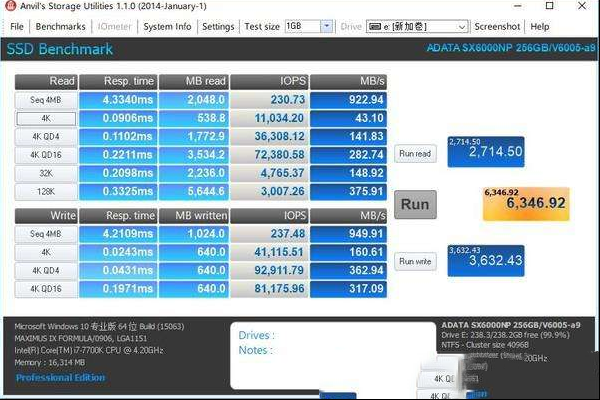Click the Drive E: 238.3/238.2GB free line
This screenshot has height=400, width=600.
point(505,335)
